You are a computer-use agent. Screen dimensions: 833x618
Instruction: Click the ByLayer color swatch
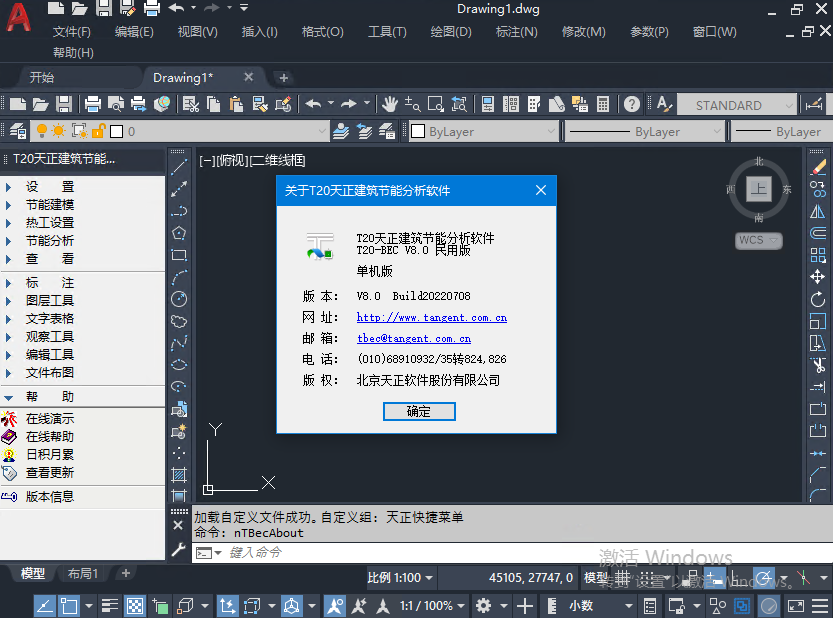[x=418, y=131]
